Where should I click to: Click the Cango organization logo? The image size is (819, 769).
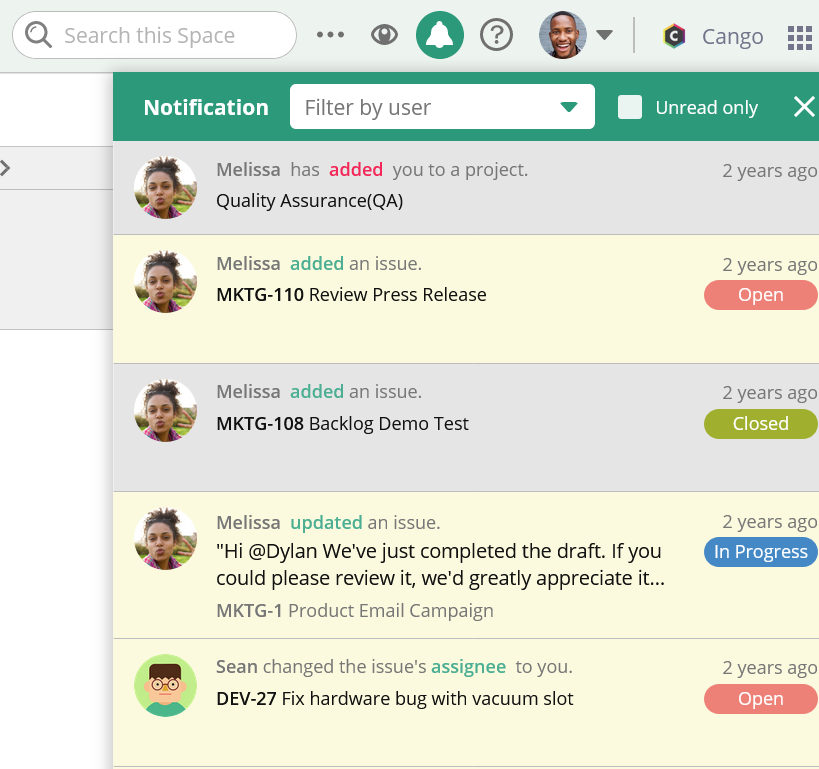[x=674, y=37]
